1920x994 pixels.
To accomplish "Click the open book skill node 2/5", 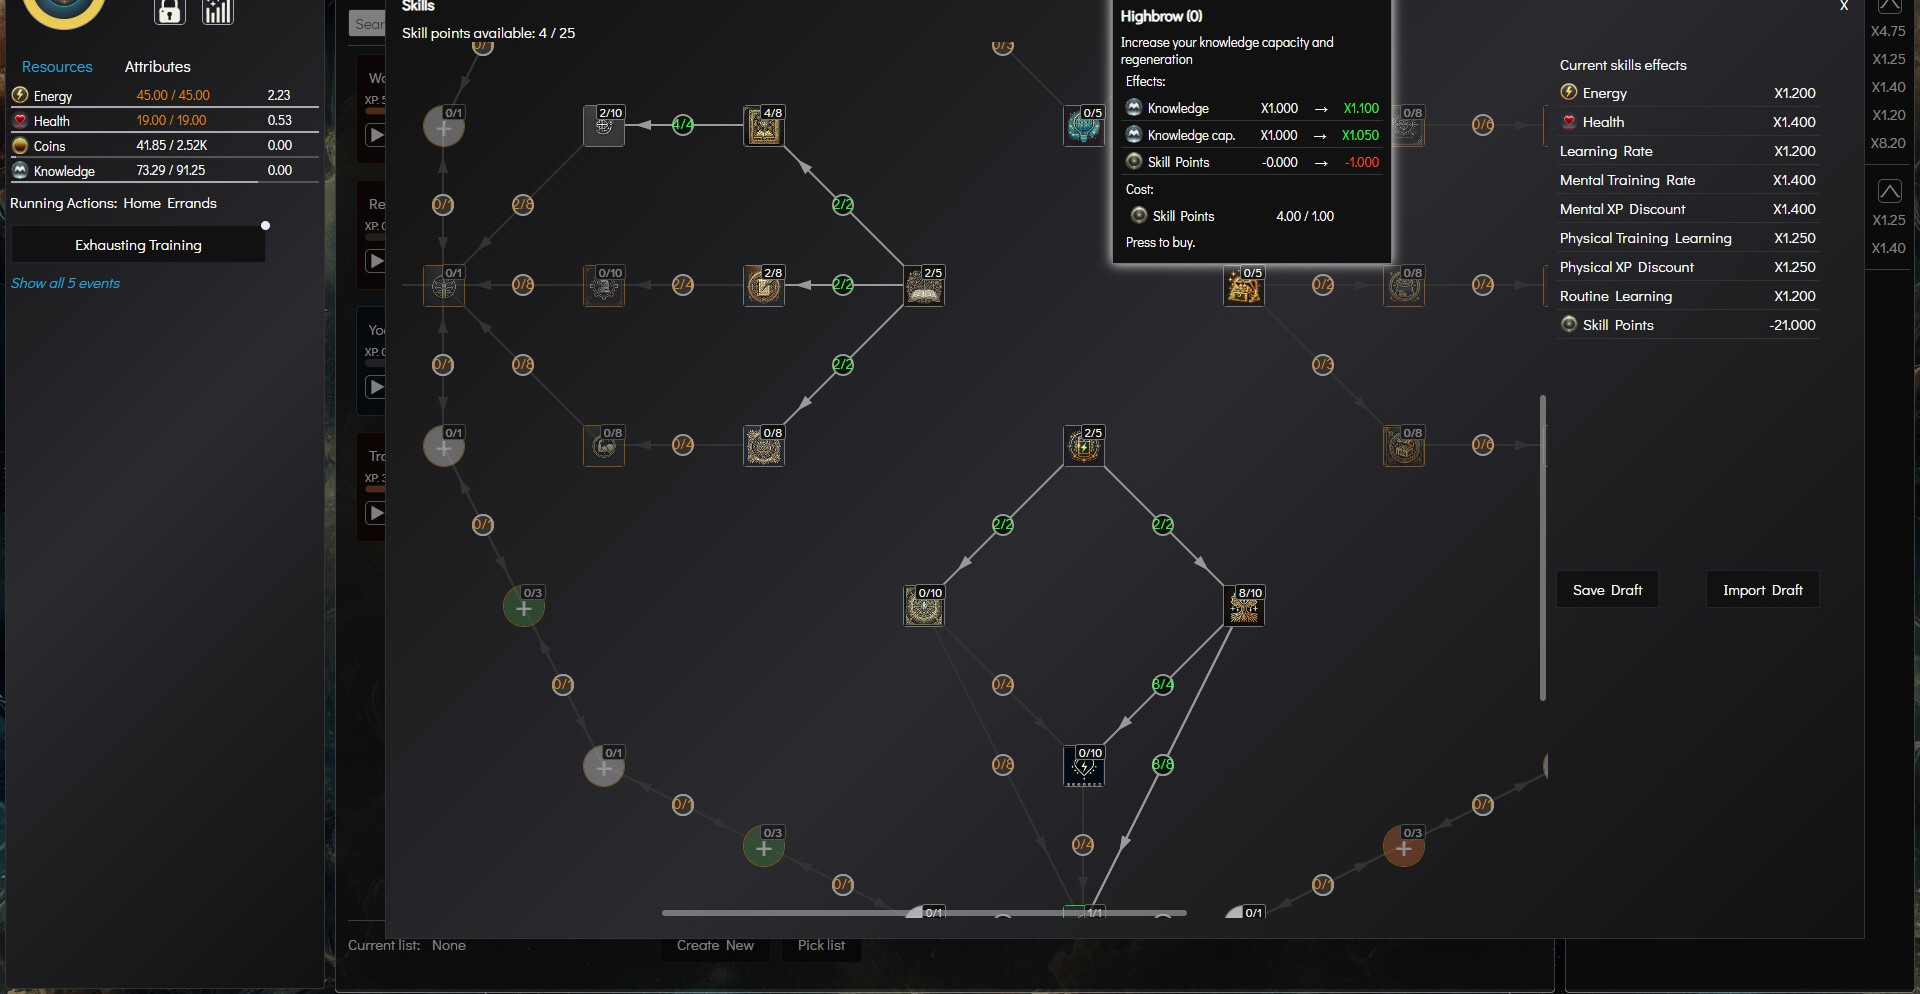I will coord(924,287).
